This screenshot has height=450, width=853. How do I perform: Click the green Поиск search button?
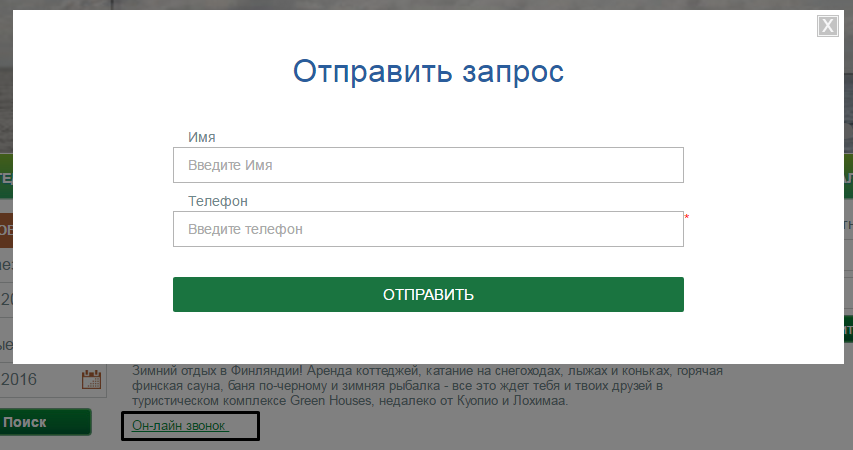(44, 422)
